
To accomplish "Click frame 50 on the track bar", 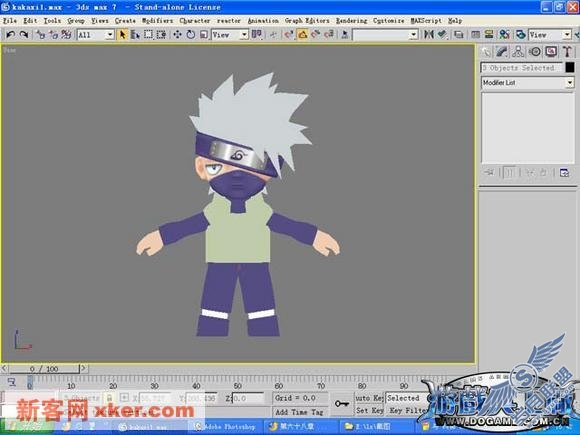I will [237, 386].
